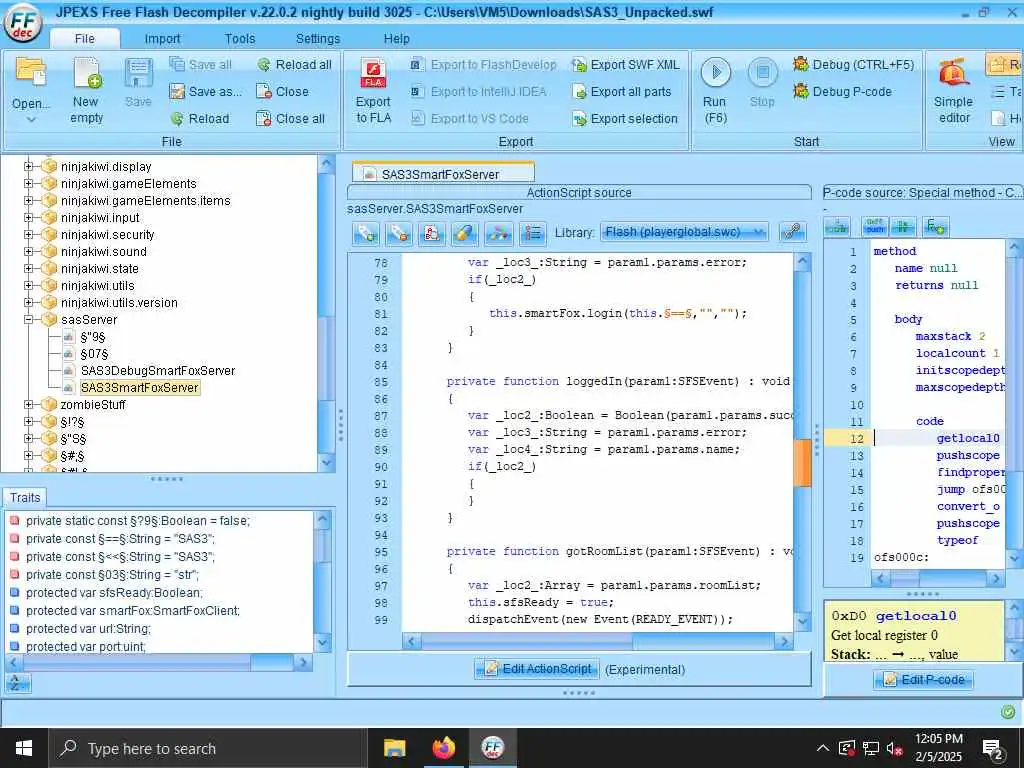Open the Help ribbon tab

point(396,39)
